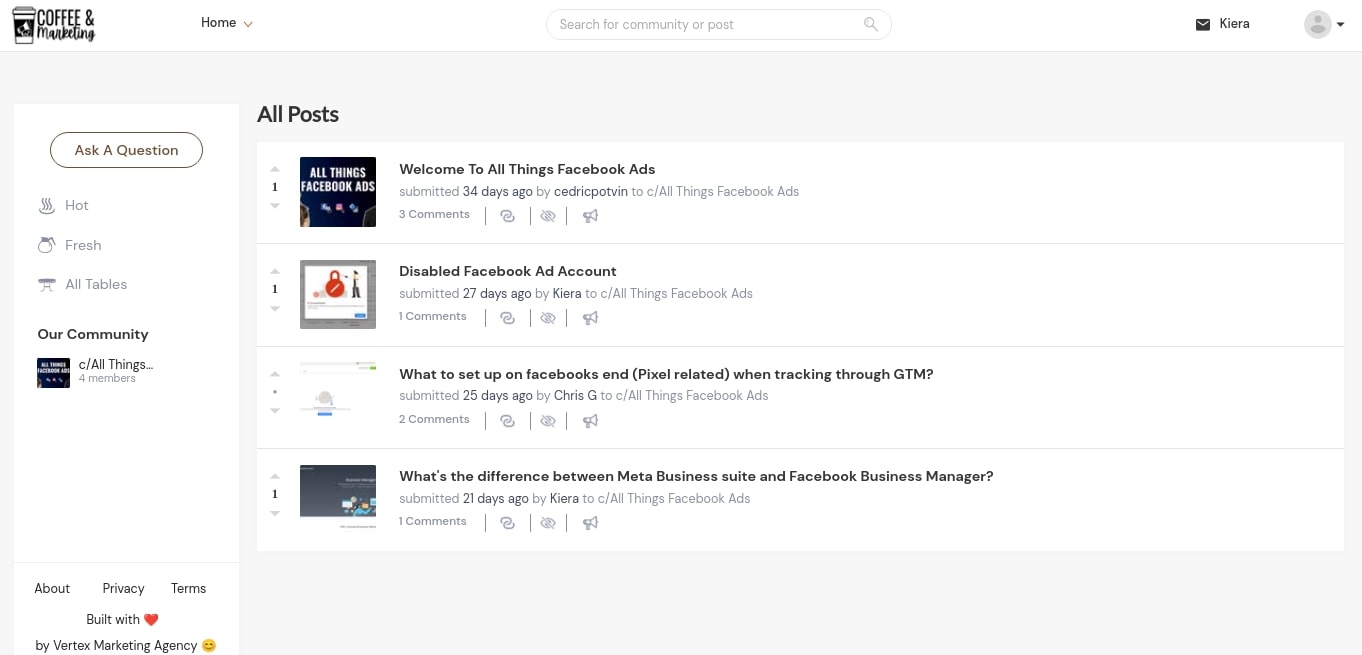Copy link icon on Meta Business suite post
The width and height of the screenshot is (1362, 655).
508,523
